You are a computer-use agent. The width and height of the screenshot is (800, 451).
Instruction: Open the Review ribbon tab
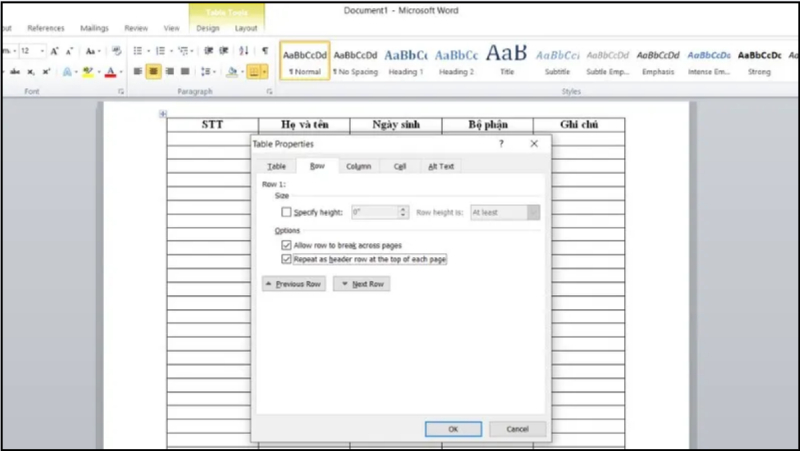tap(136, 28)
